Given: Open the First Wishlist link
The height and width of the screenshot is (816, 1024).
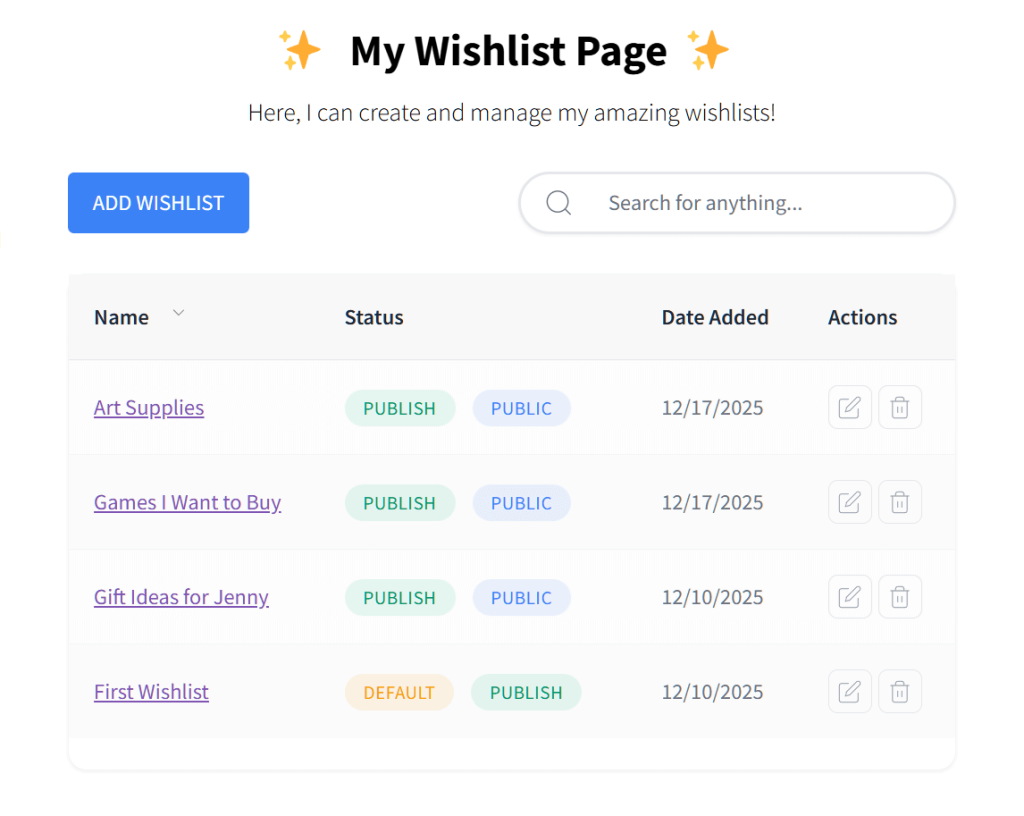Looking at the screenshot, I should point(151,691).
